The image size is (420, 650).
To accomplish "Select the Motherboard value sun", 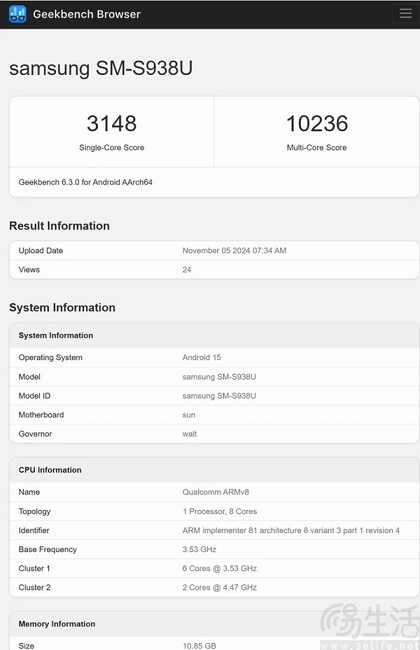I will point(189,415).
